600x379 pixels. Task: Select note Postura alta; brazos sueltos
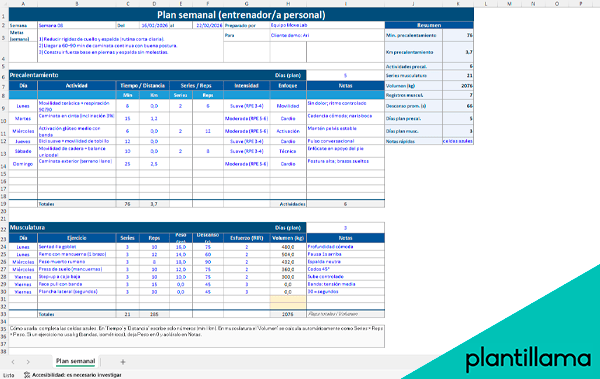pos(345,164)
